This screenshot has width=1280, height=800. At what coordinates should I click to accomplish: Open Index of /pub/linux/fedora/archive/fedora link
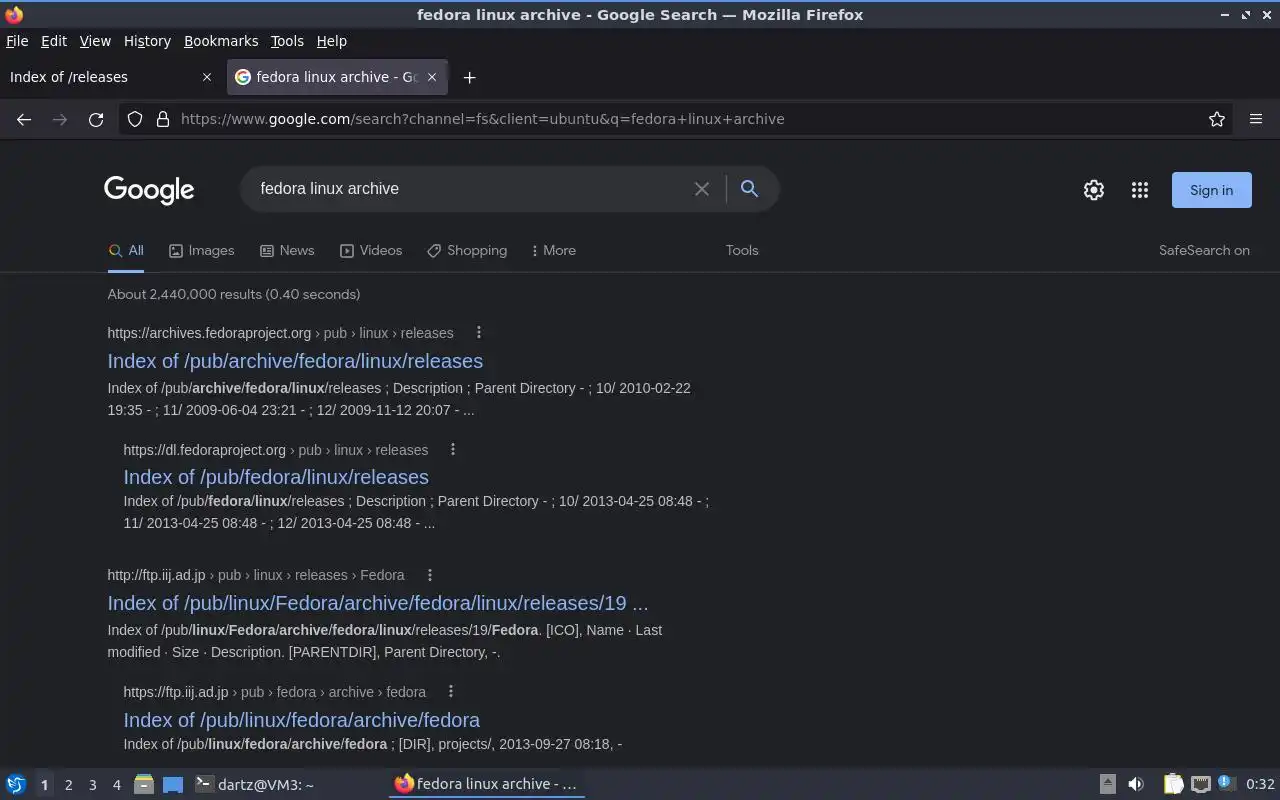point(302,720)
